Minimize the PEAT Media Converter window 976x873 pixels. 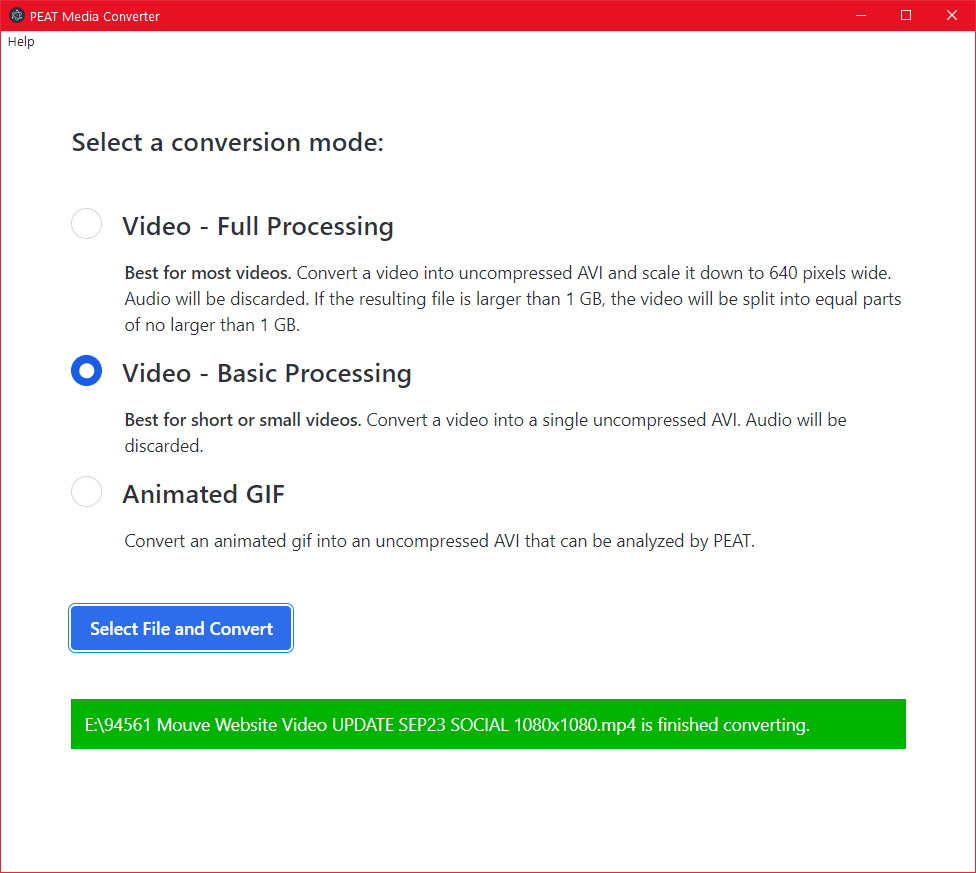coord(861,15)
